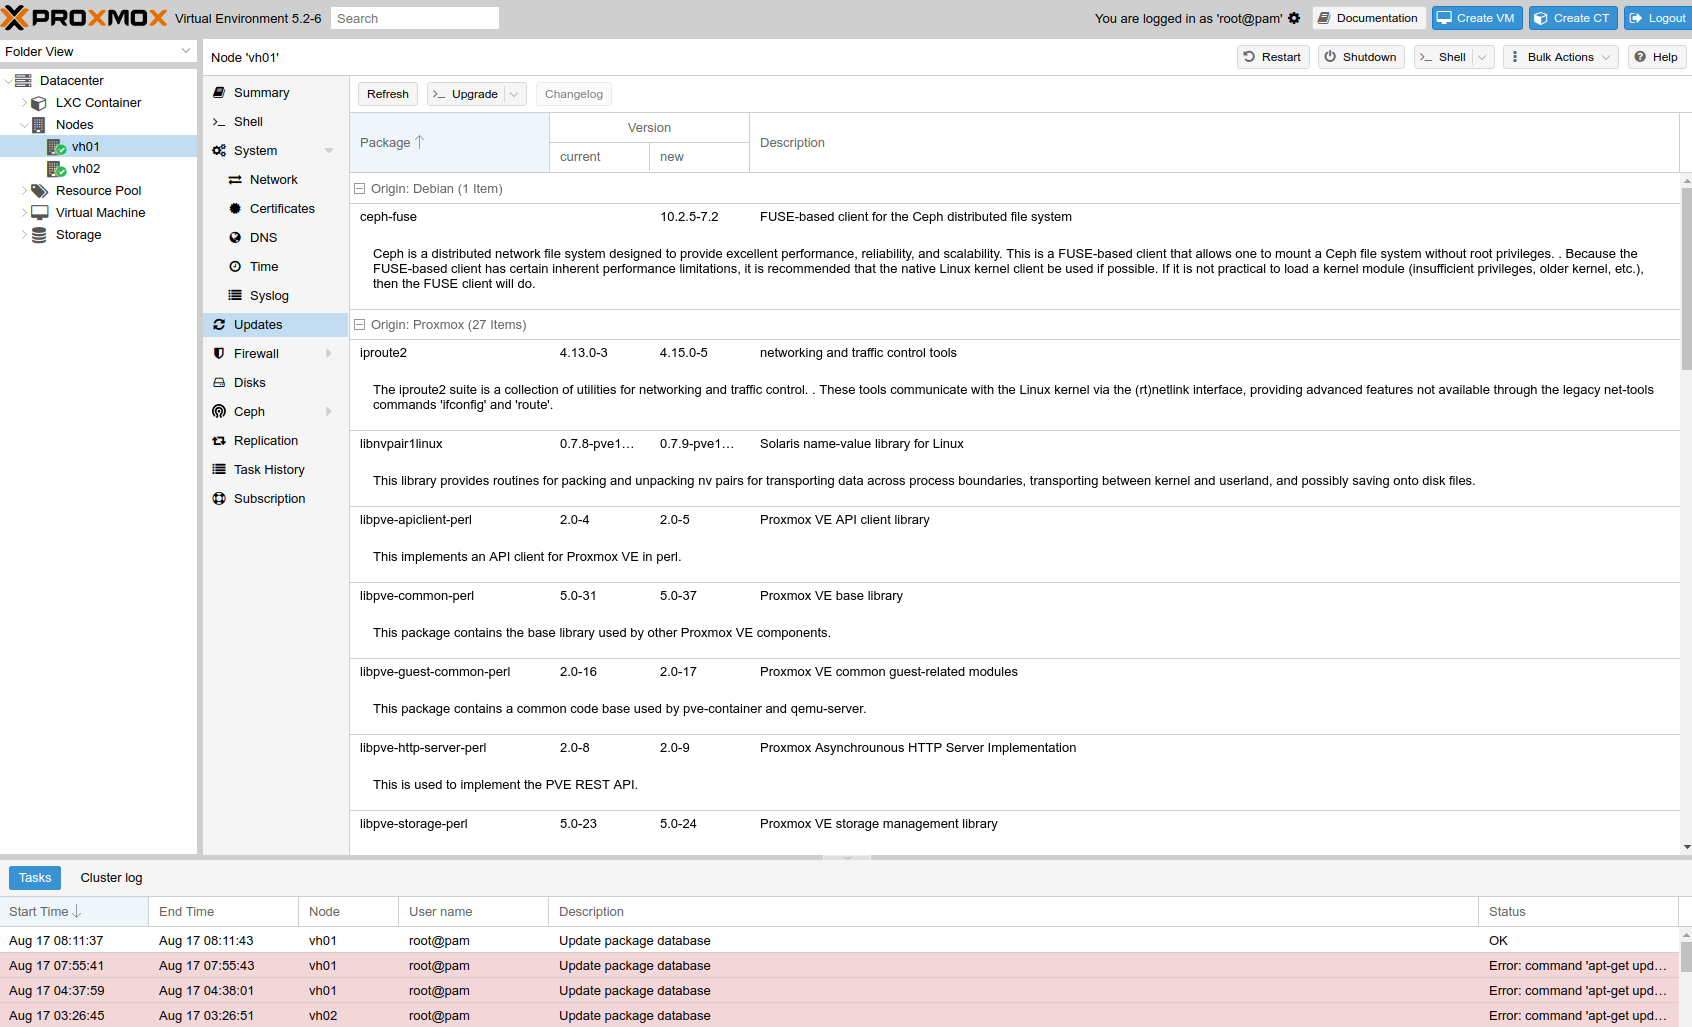The height and width of the screenshot is (1027, 1692).
Task: Click the Syslog list icon
Action: point(235,295)
